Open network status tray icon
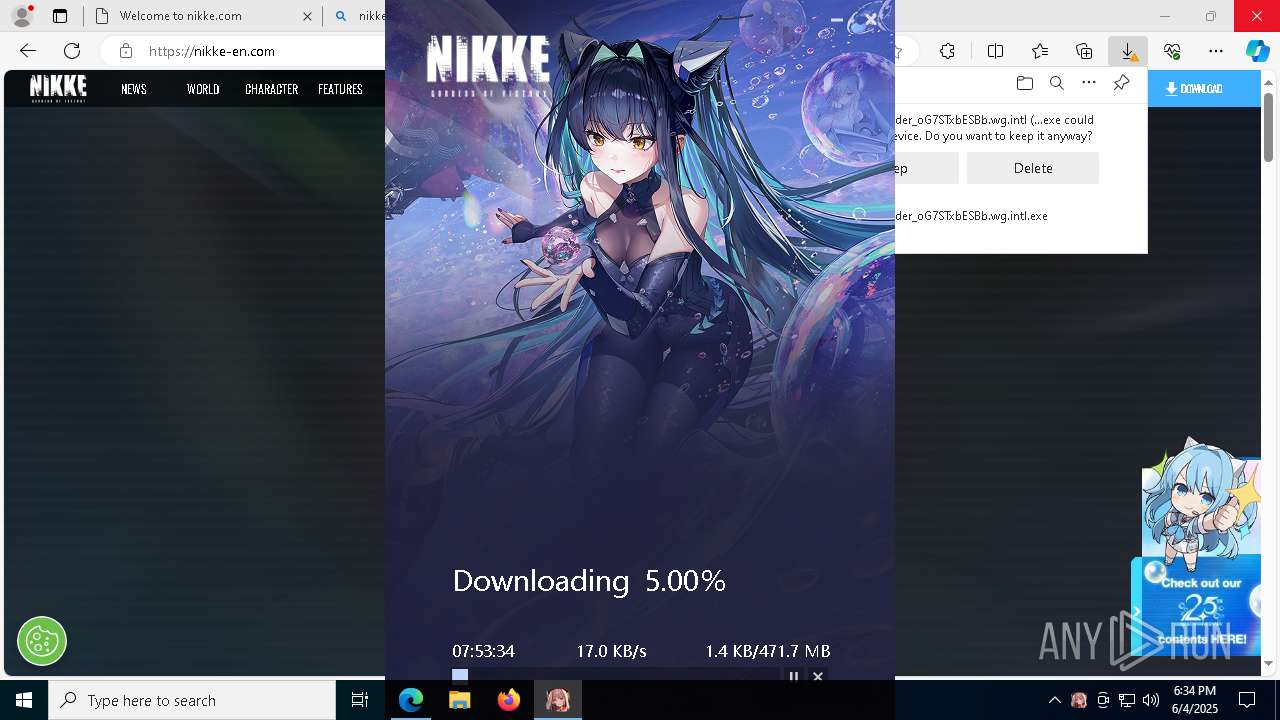Image resolution: width=1280 pixels, height=720 pixels. coord(1127,700)
